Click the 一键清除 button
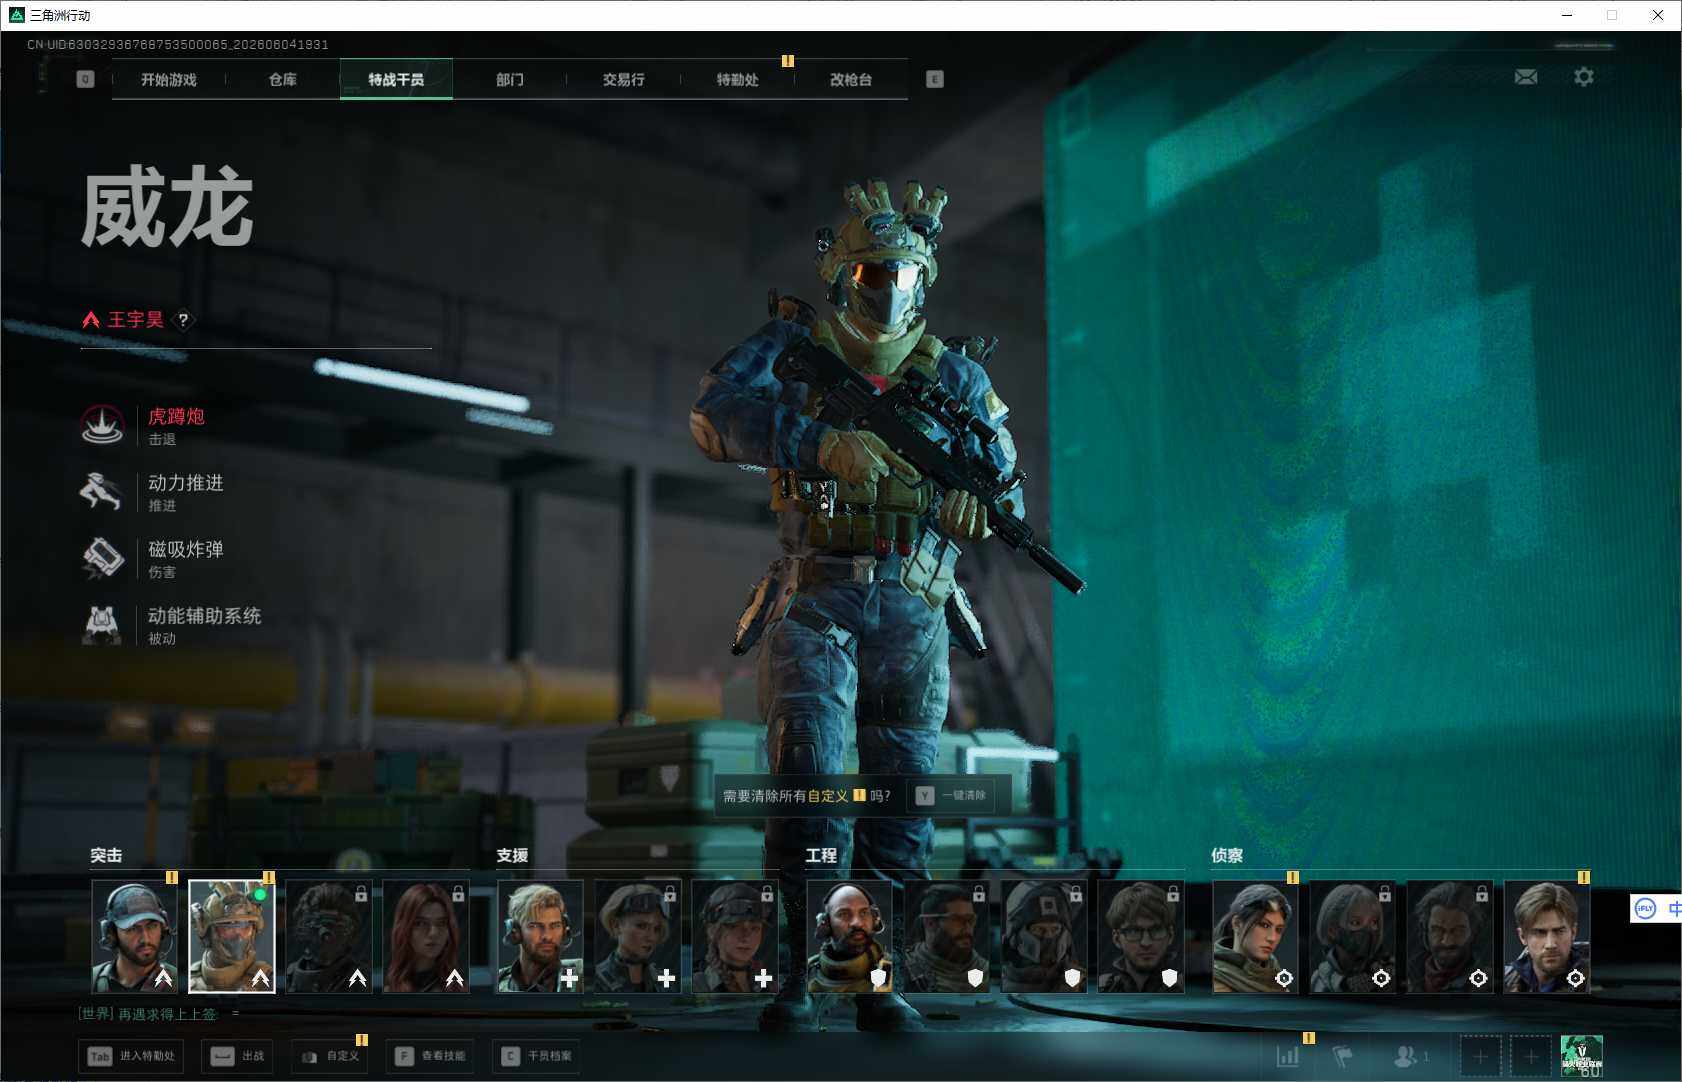The image size is (1682, 1082). (953, 796)
